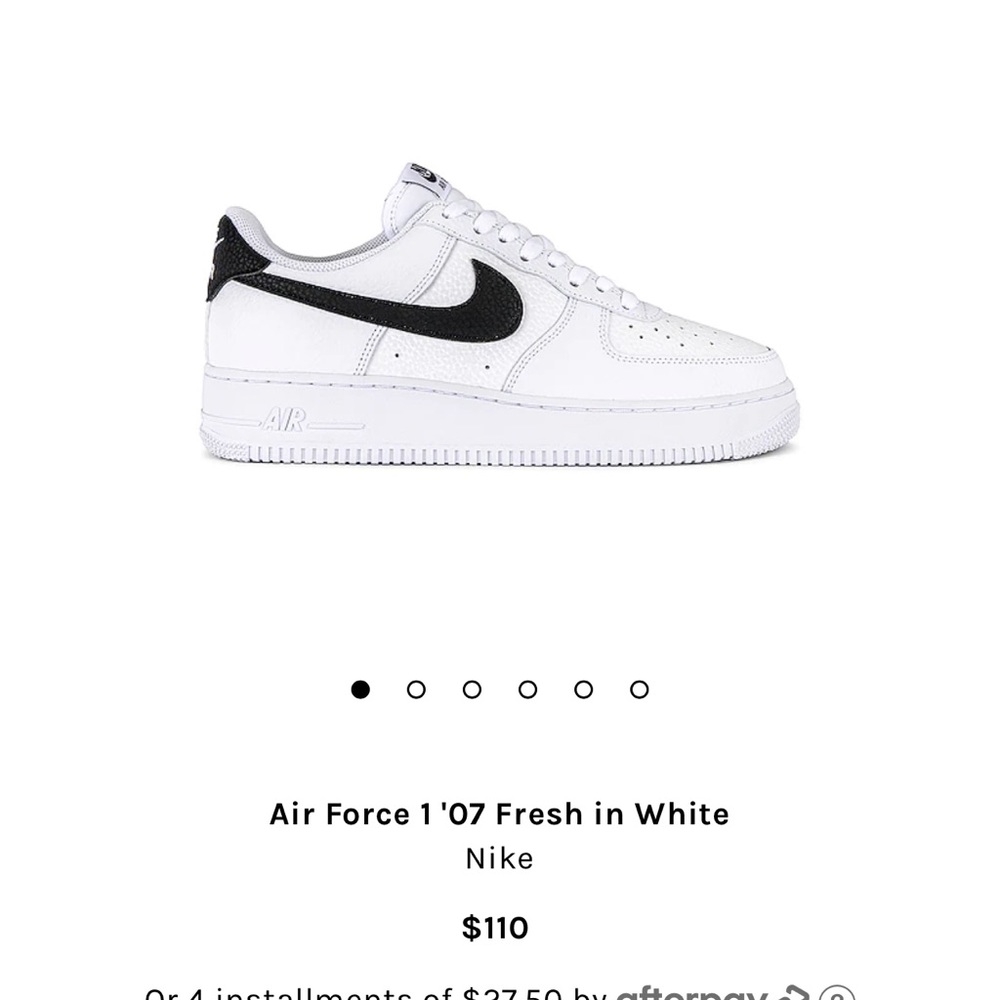Viewport: 1000px width, 1000px height.
Task: Click the word 'Nike' under the title
Action: click(500, 858)
